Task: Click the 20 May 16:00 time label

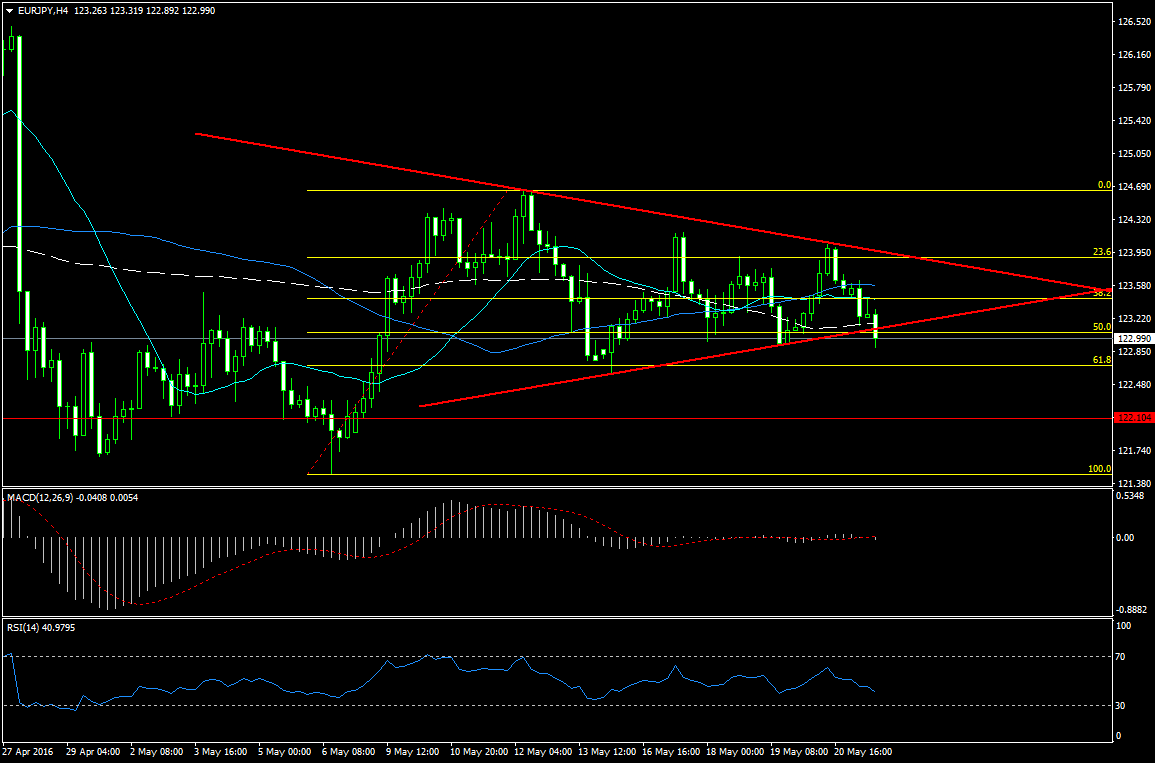Action: click(864, 749)
